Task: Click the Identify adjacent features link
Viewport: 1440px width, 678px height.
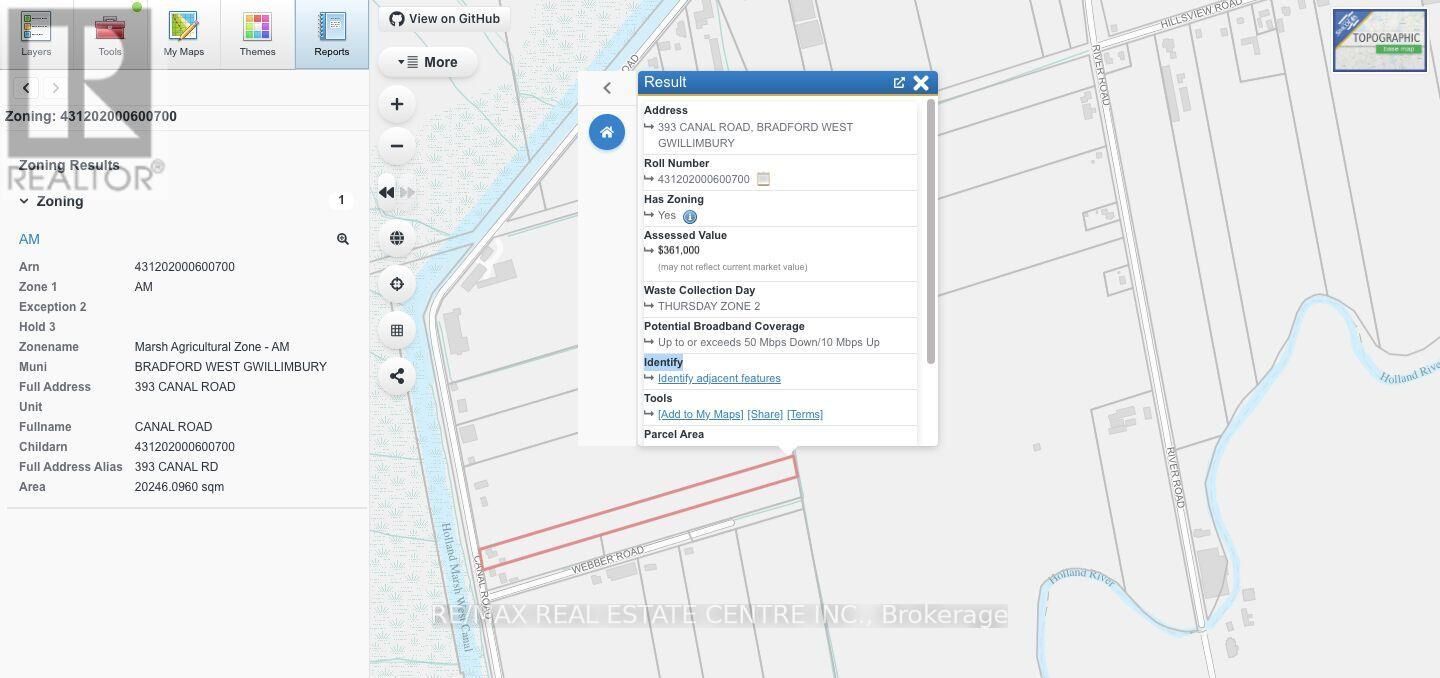Action: coord(719,378)
